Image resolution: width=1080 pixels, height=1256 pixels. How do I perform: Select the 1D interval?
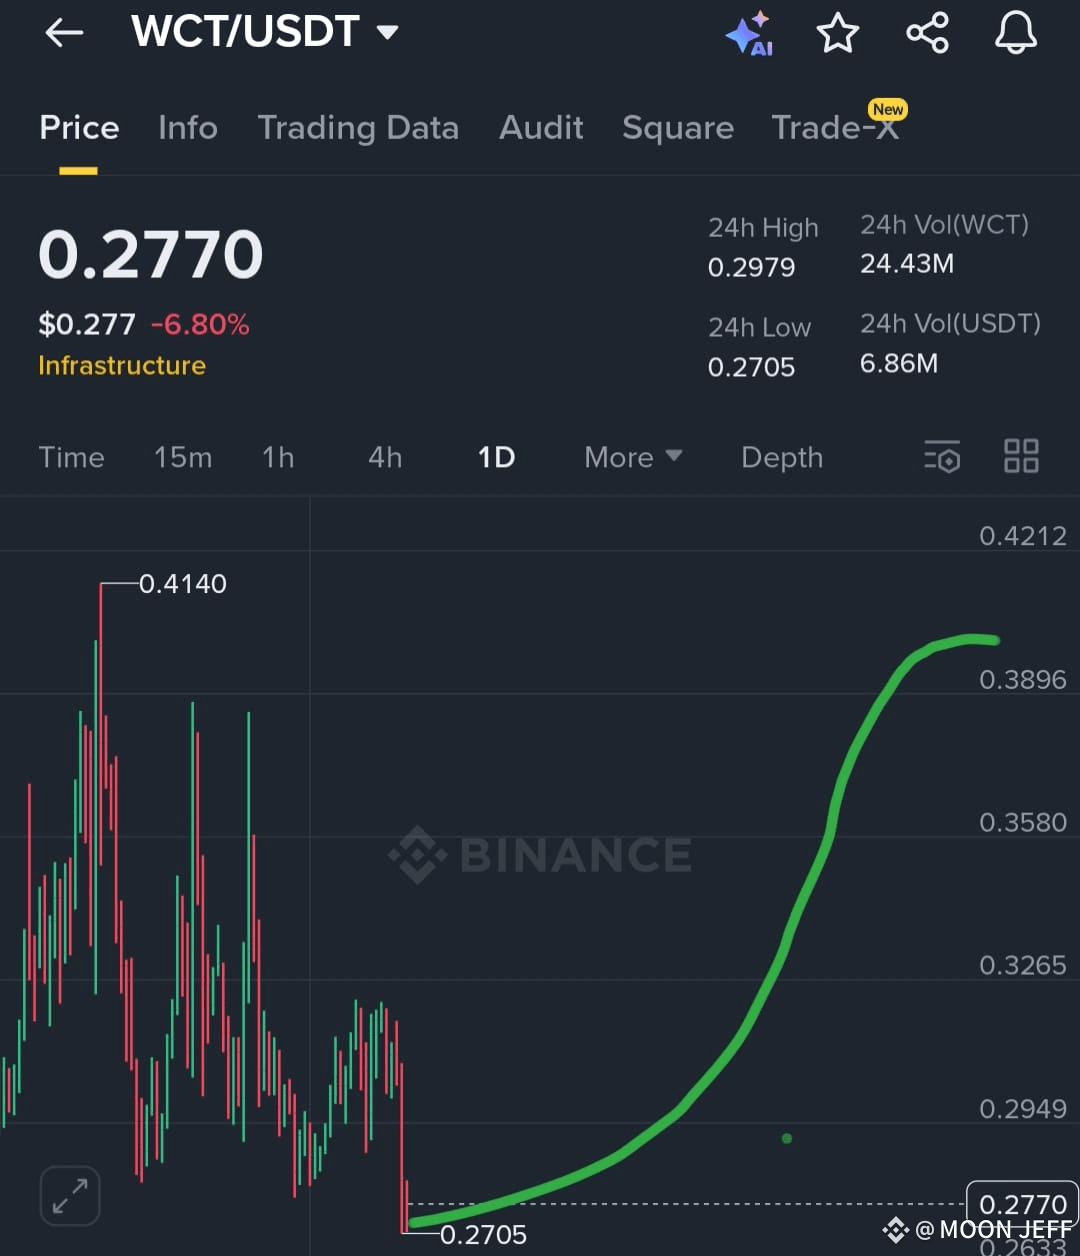[496, 457]
